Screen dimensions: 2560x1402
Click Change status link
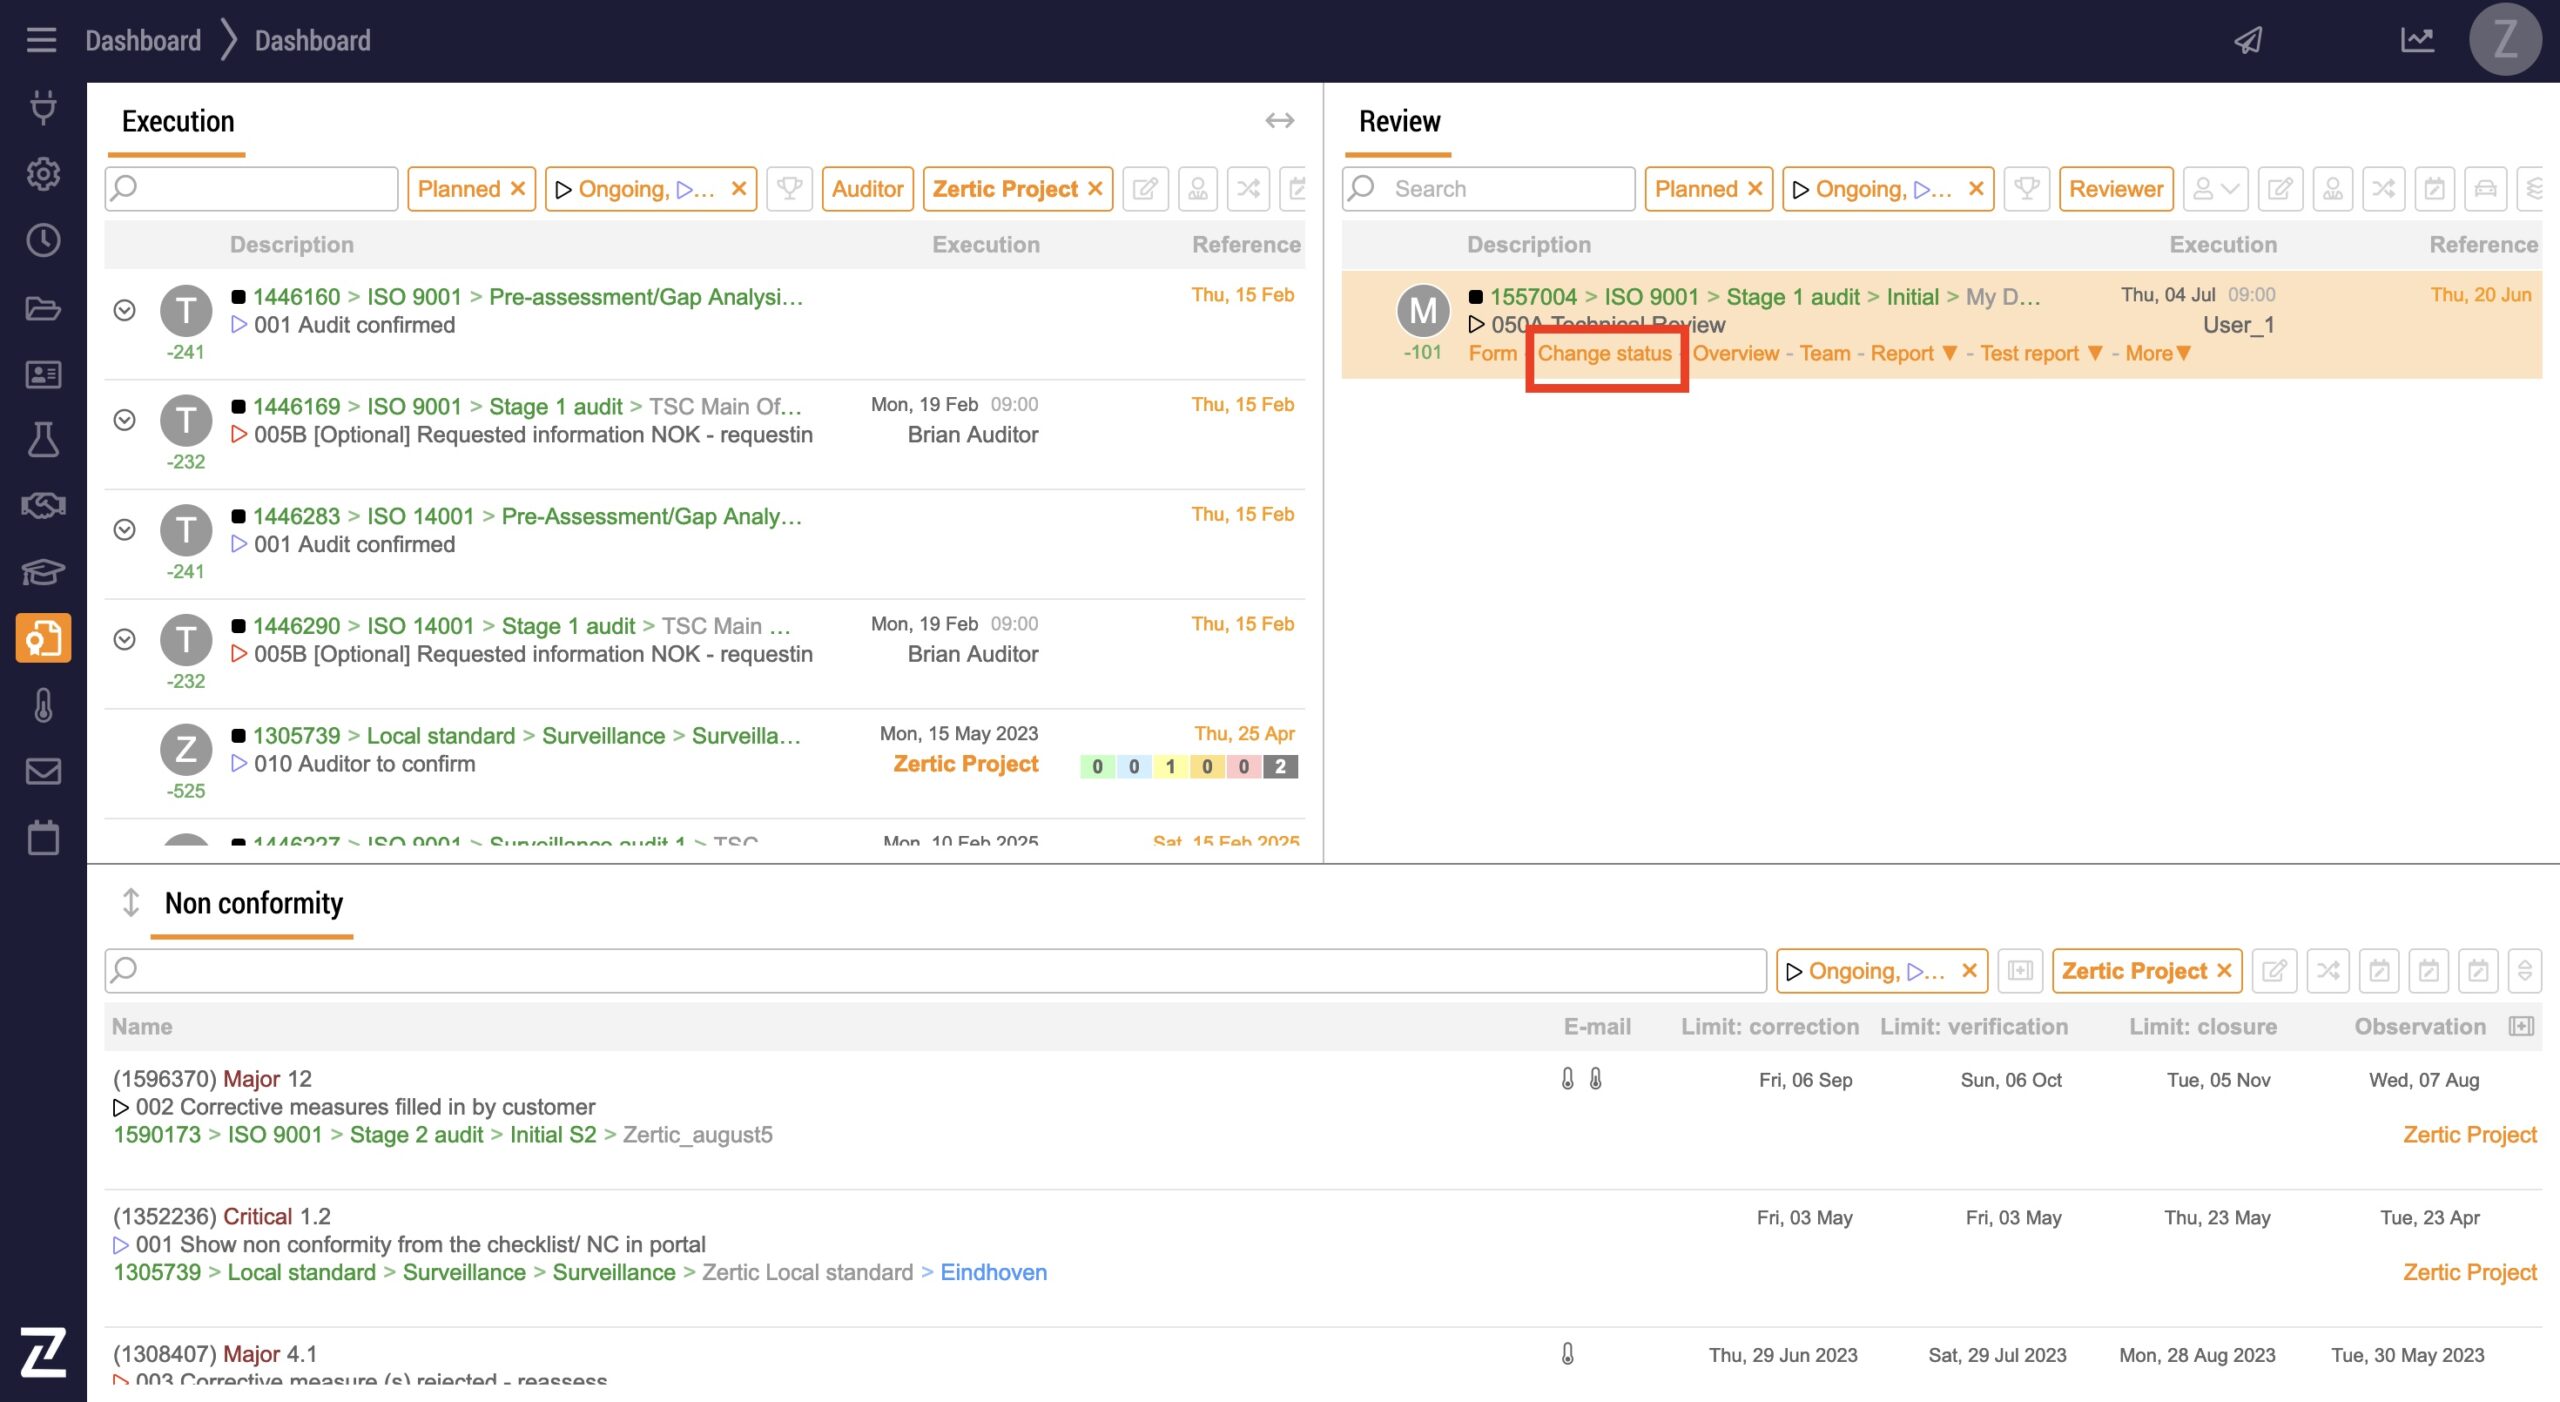[1604, 353]
